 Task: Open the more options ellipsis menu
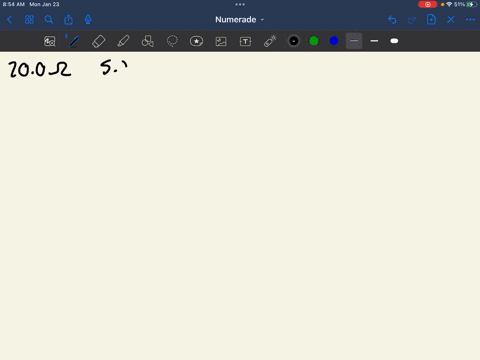(470, 20)
